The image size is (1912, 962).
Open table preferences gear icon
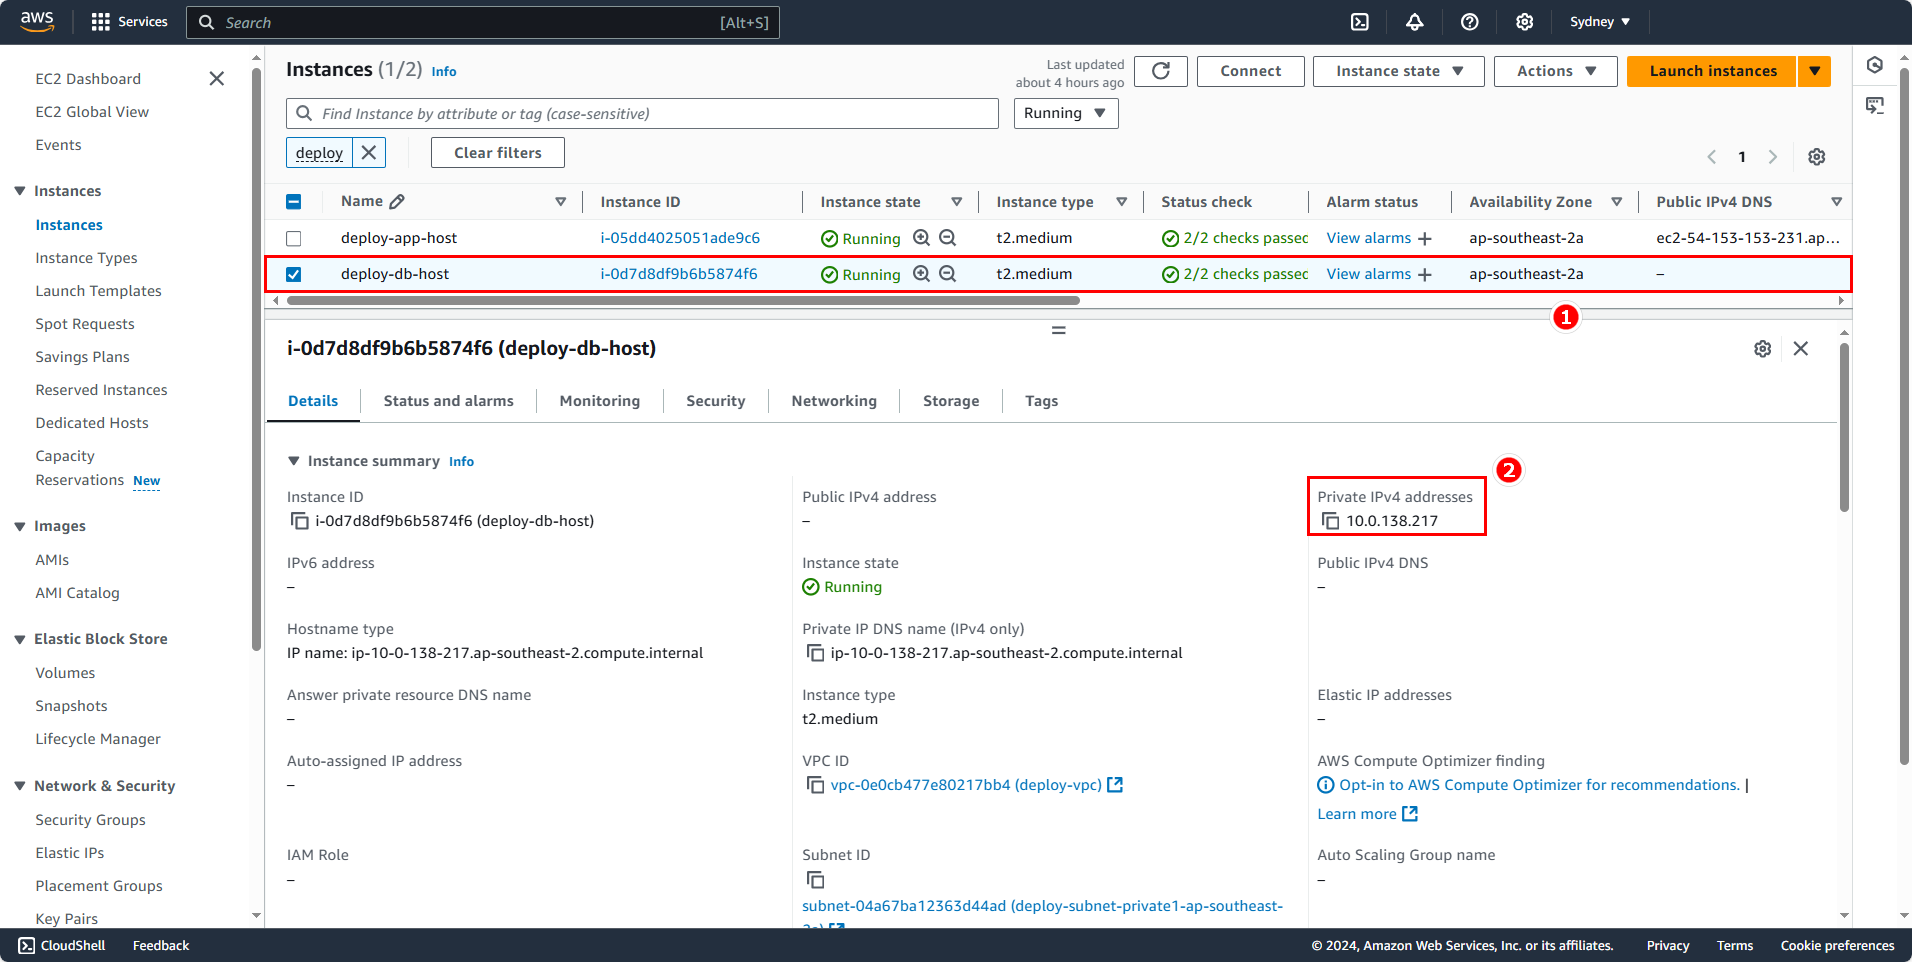1817,157
